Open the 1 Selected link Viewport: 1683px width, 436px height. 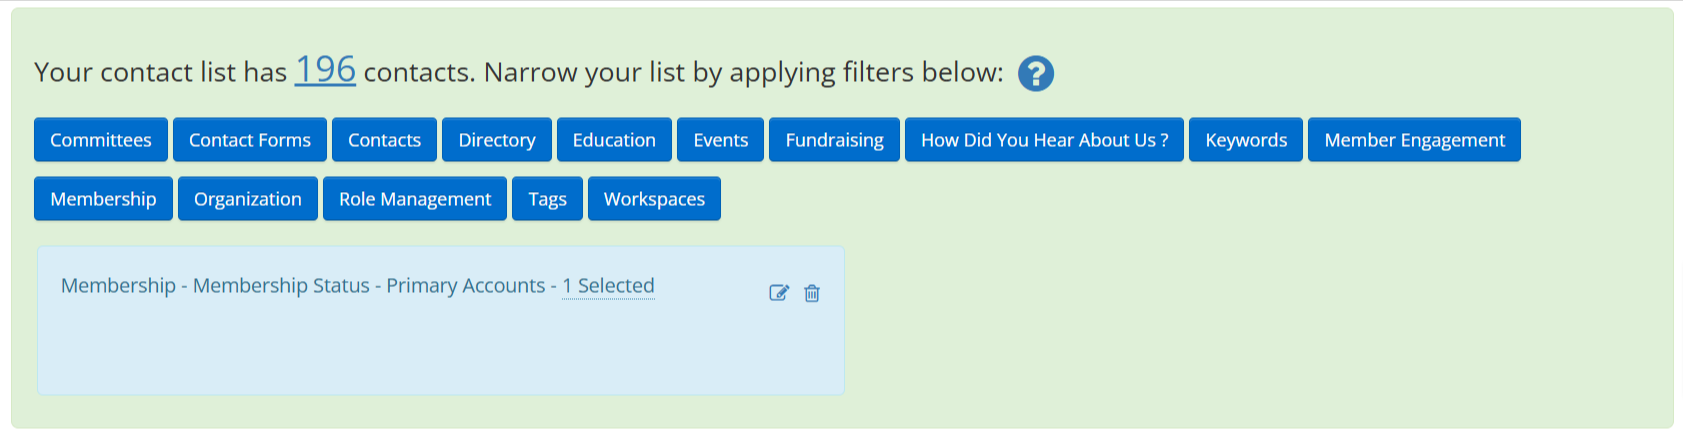coord(608,286)
